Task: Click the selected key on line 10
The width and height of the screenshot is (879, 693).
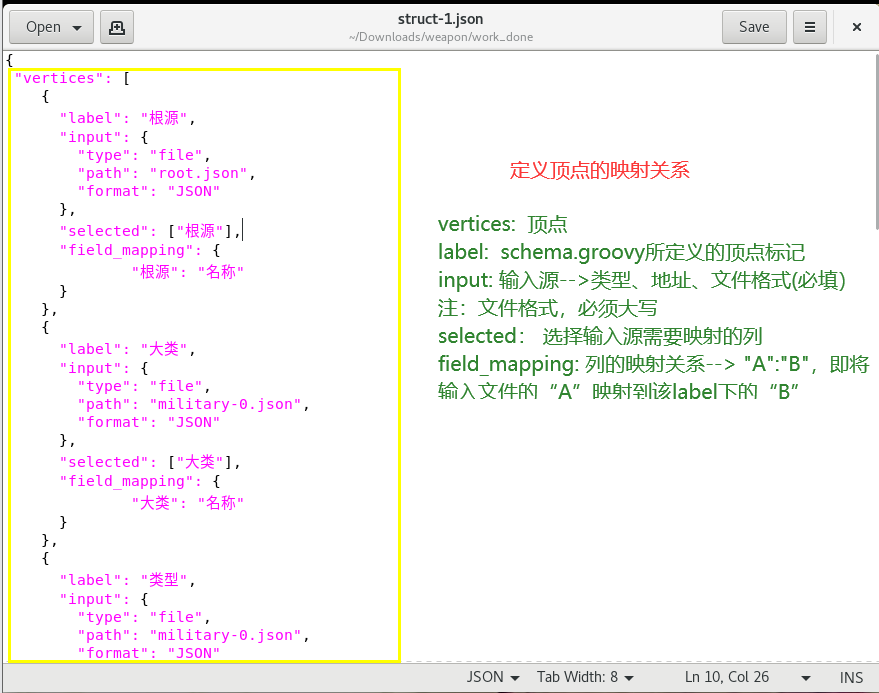Action: click(103, 231)
